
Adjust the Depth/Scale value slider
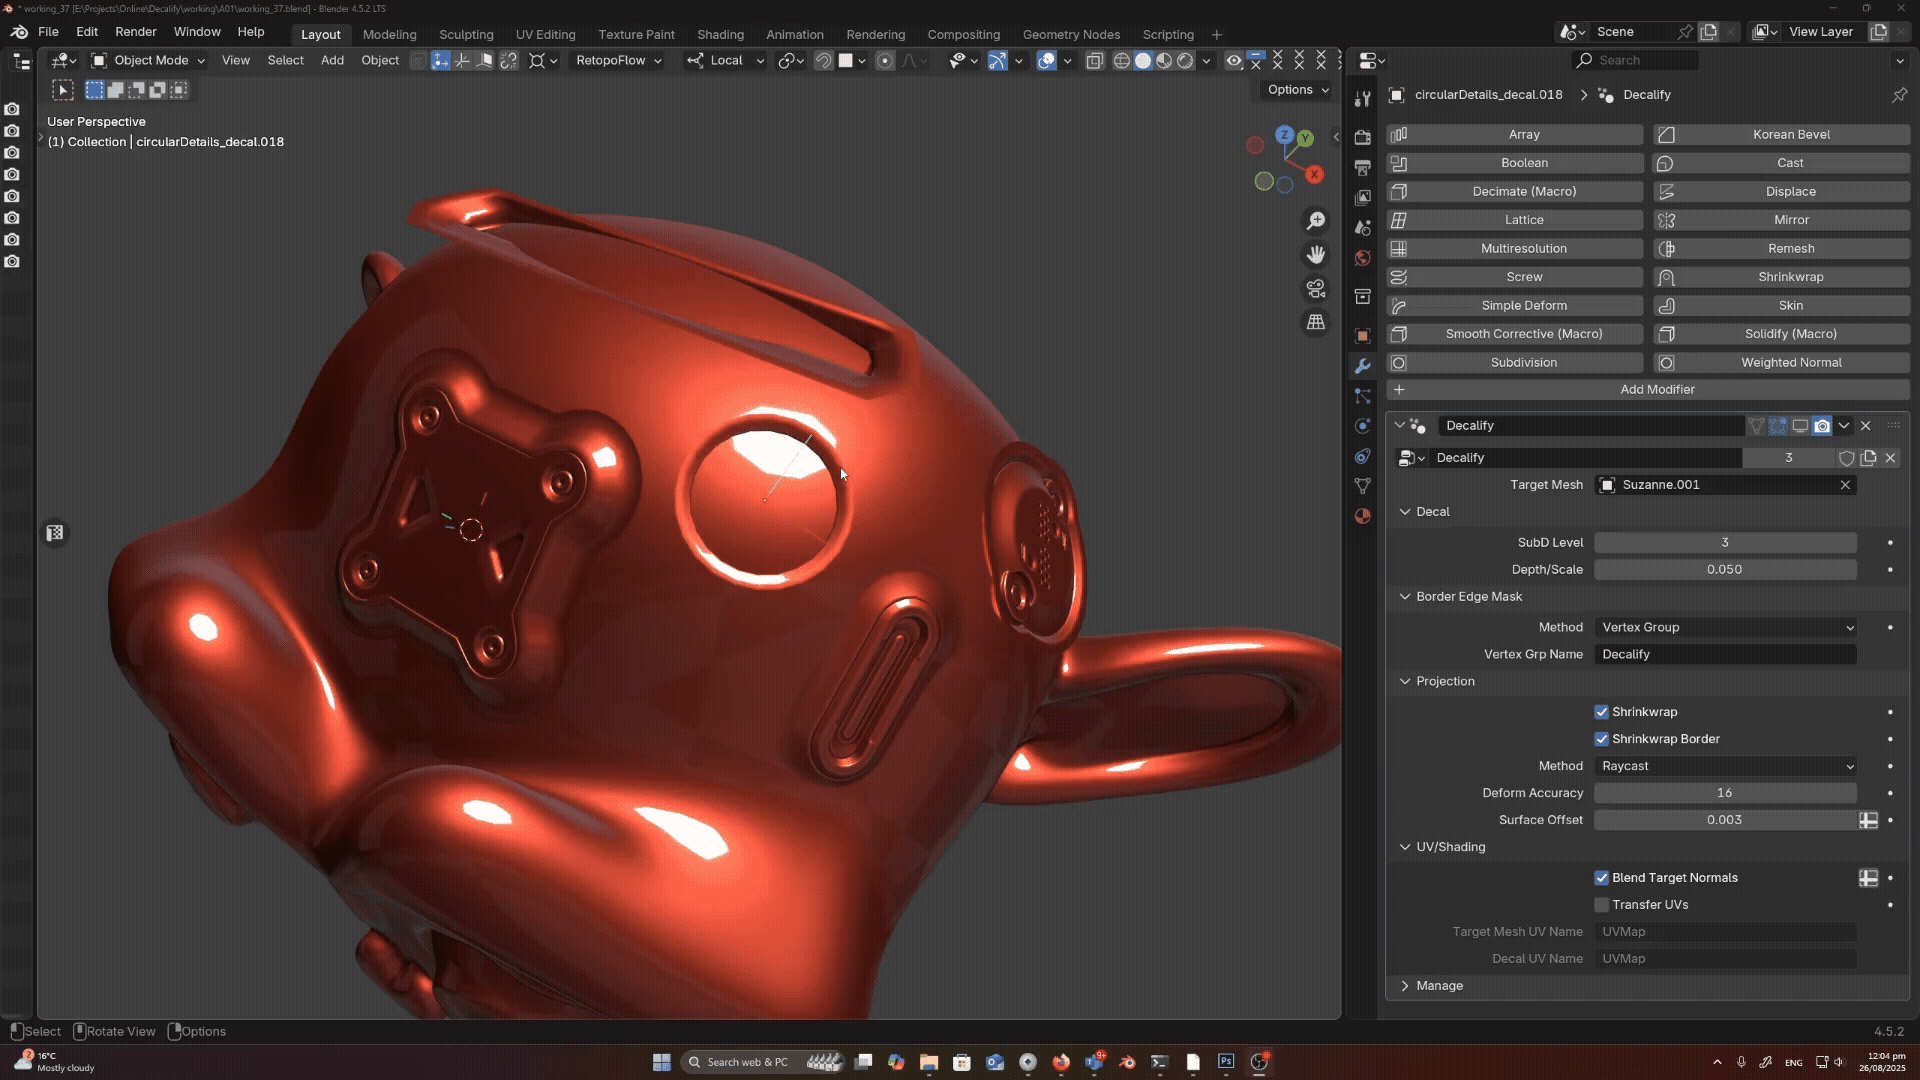pos(1725,570)
